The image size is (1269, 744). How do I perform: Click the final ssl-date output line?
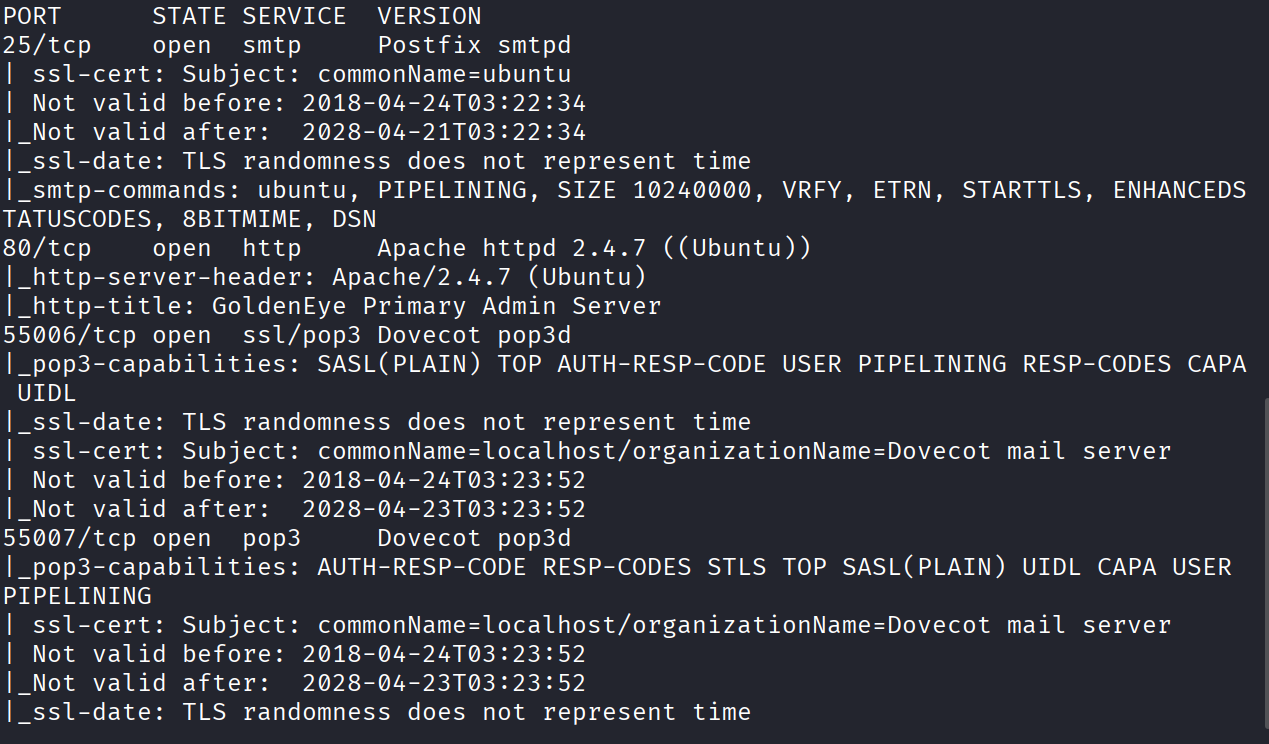(377, 712)
